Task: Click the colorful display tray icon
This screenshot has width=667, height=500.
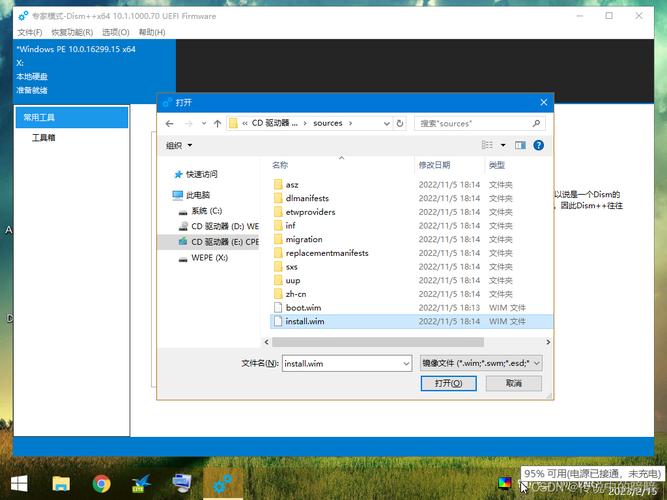Action: [x=505, y=483]
